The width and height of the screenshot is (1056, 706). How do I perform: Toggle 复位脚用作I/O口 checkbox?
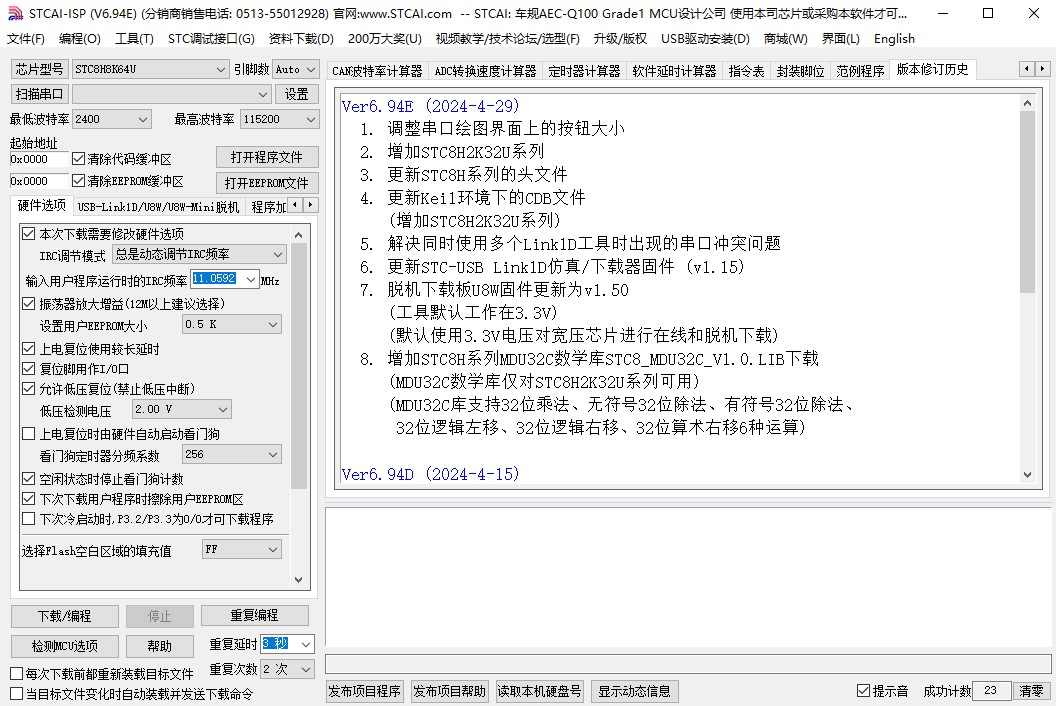click(29, 369)
